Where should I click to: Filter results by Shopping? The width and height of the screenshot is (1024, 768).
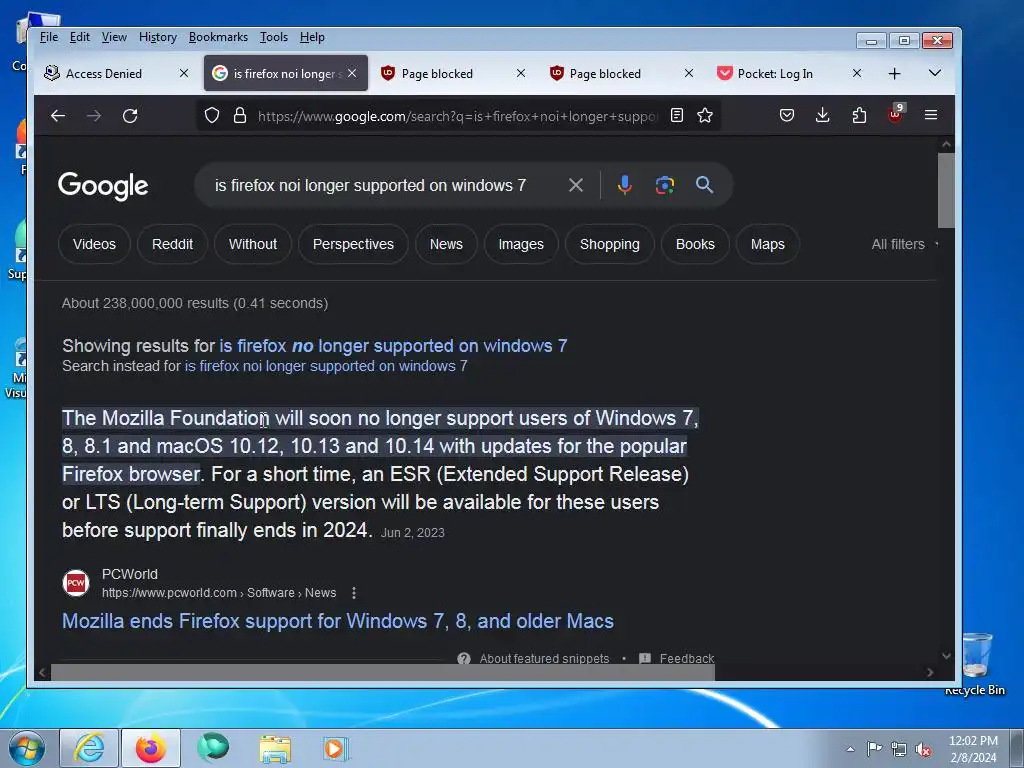click(x=610, y=244)
